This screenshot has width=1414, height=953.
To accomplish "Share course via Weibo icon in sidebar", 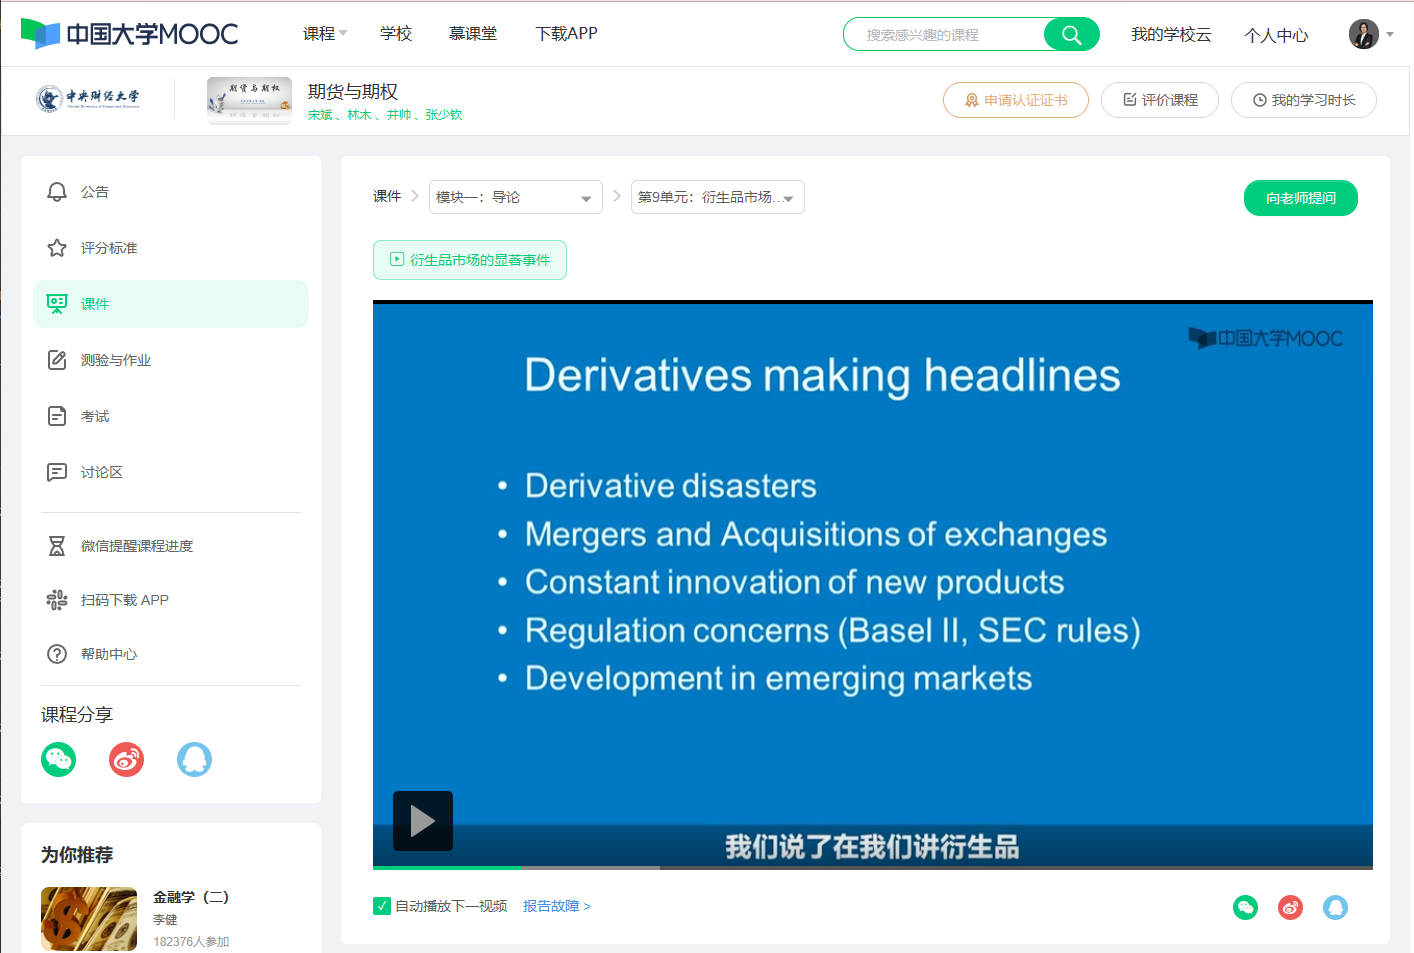I will (x=126, y=760).
